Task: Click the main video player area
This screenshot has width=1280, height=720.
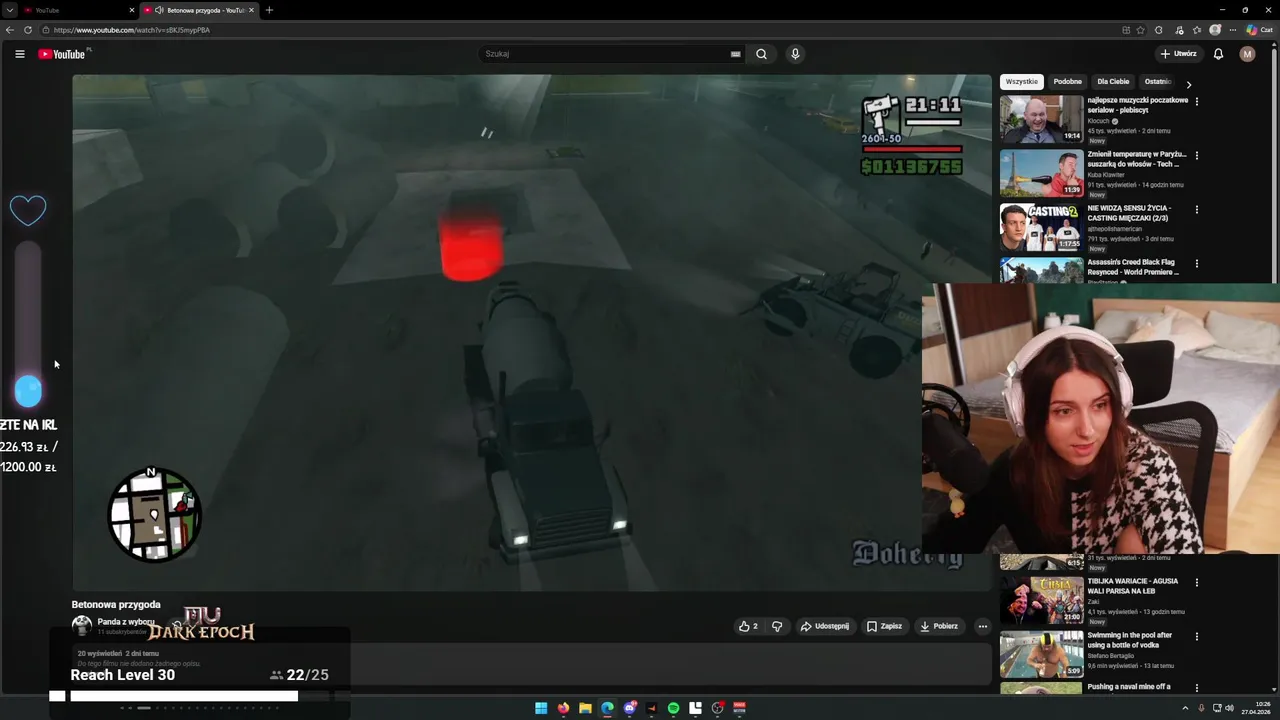Action: click(x=531, y=332)
